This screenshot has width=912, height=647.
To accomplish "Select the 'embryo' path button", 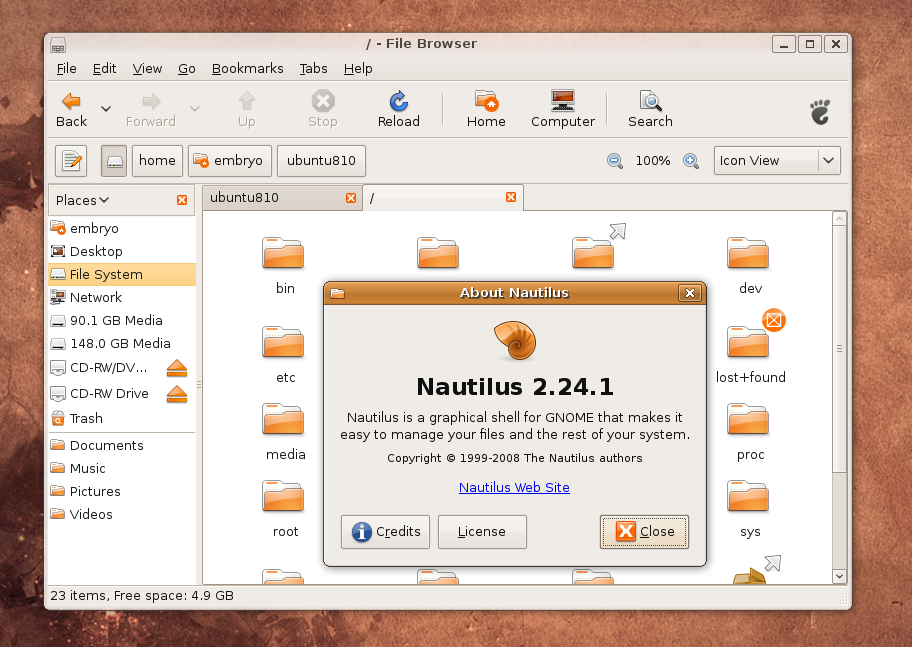I will pos(230,161).
